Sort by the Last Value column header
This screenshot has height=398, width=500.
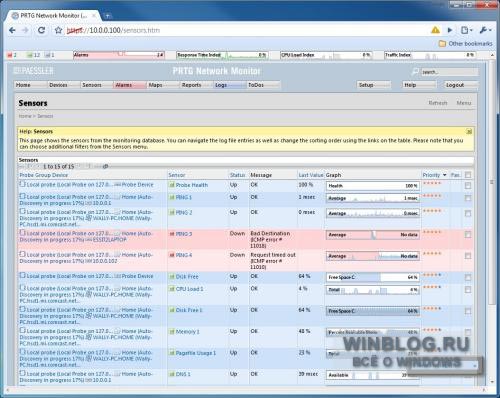click(311, 175)
